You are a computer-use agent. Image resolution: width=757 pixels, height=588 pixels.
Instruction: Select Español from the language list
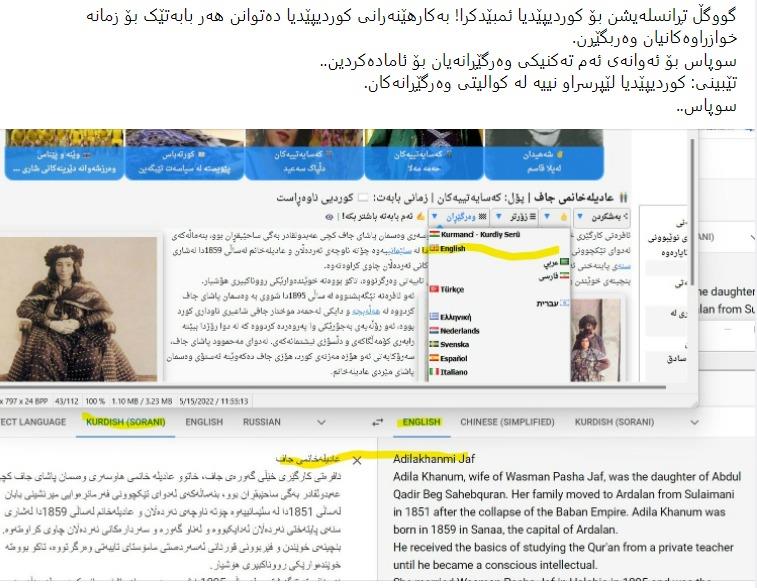click(453, 357)
